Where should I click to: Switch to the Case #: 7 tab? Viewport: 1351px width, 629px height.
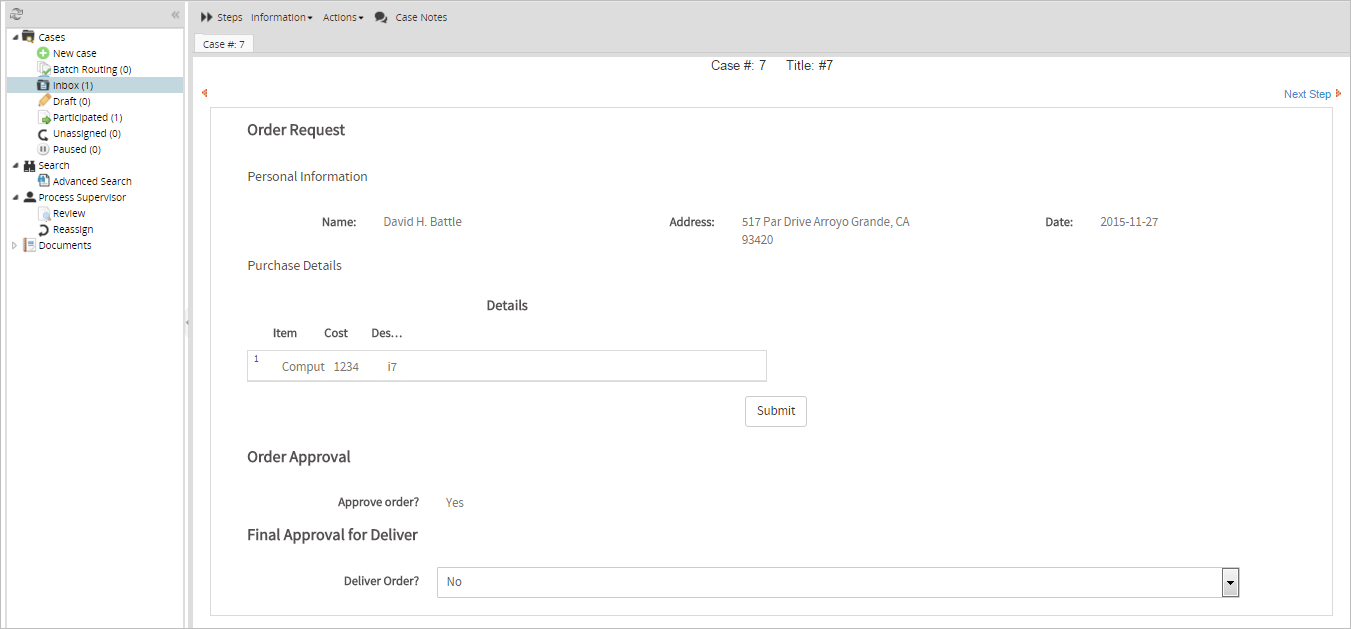(223, 44)
